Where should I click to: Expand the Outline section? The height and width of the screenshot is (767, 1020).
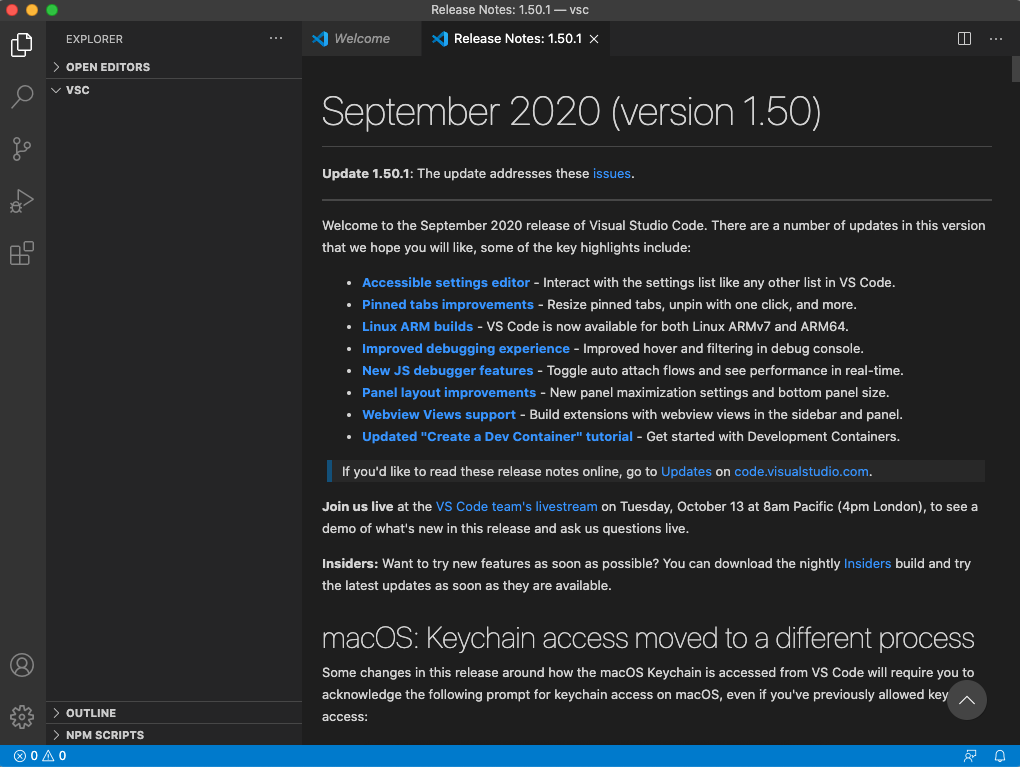[174, 713]
